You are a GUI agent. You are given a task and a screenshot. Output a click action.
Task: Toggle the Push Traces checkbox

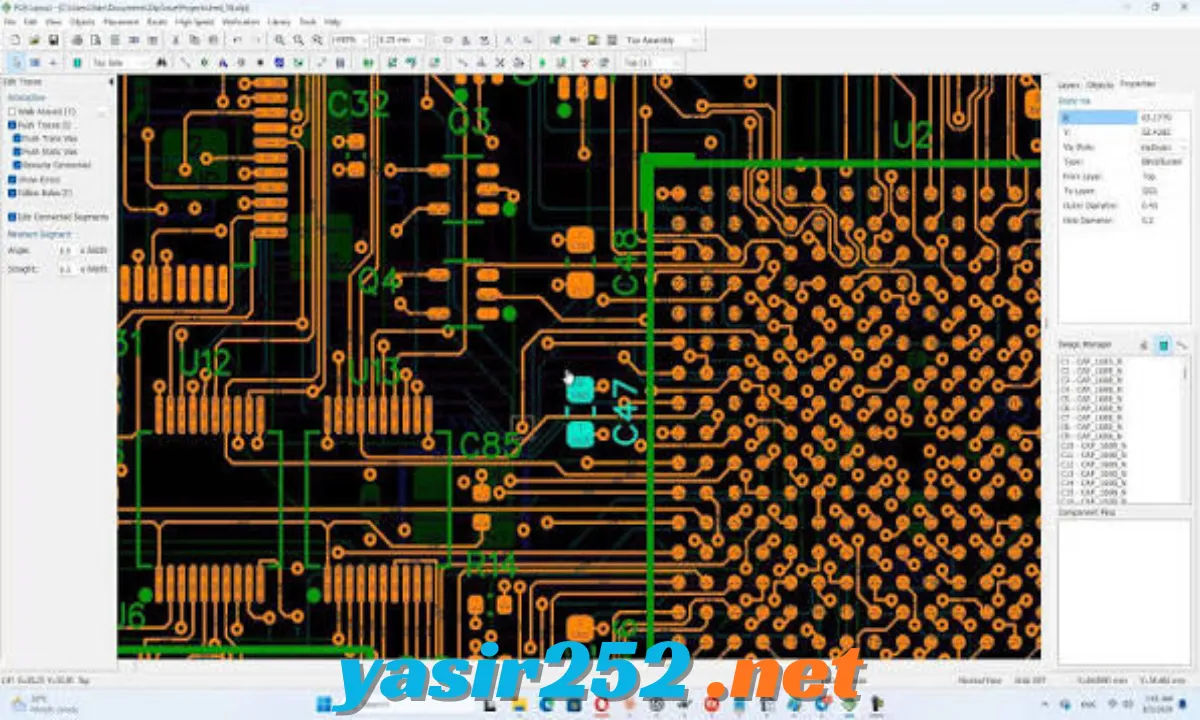(12, 126)
